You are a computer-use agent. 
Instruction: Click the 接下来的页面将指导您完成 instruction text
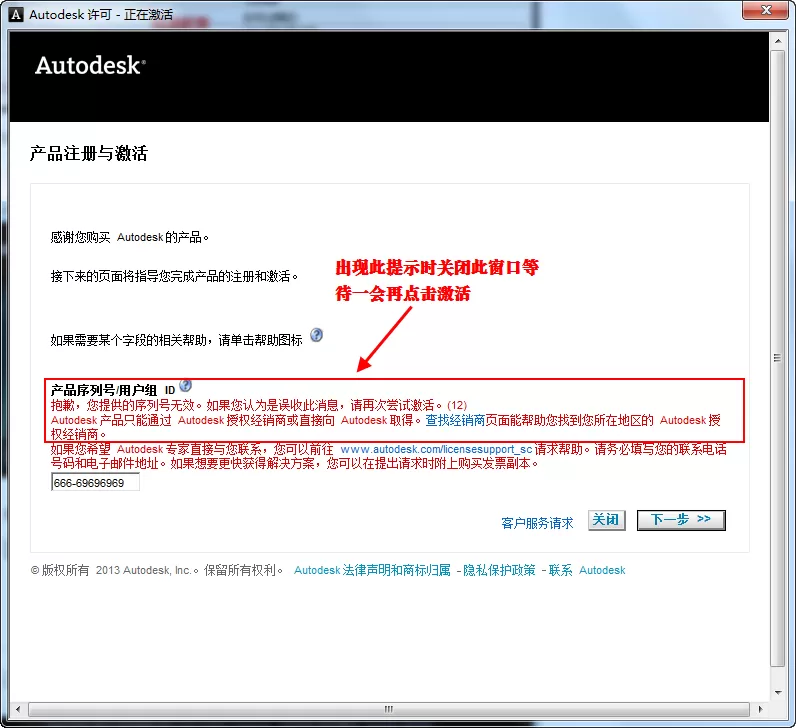[174, 276]
